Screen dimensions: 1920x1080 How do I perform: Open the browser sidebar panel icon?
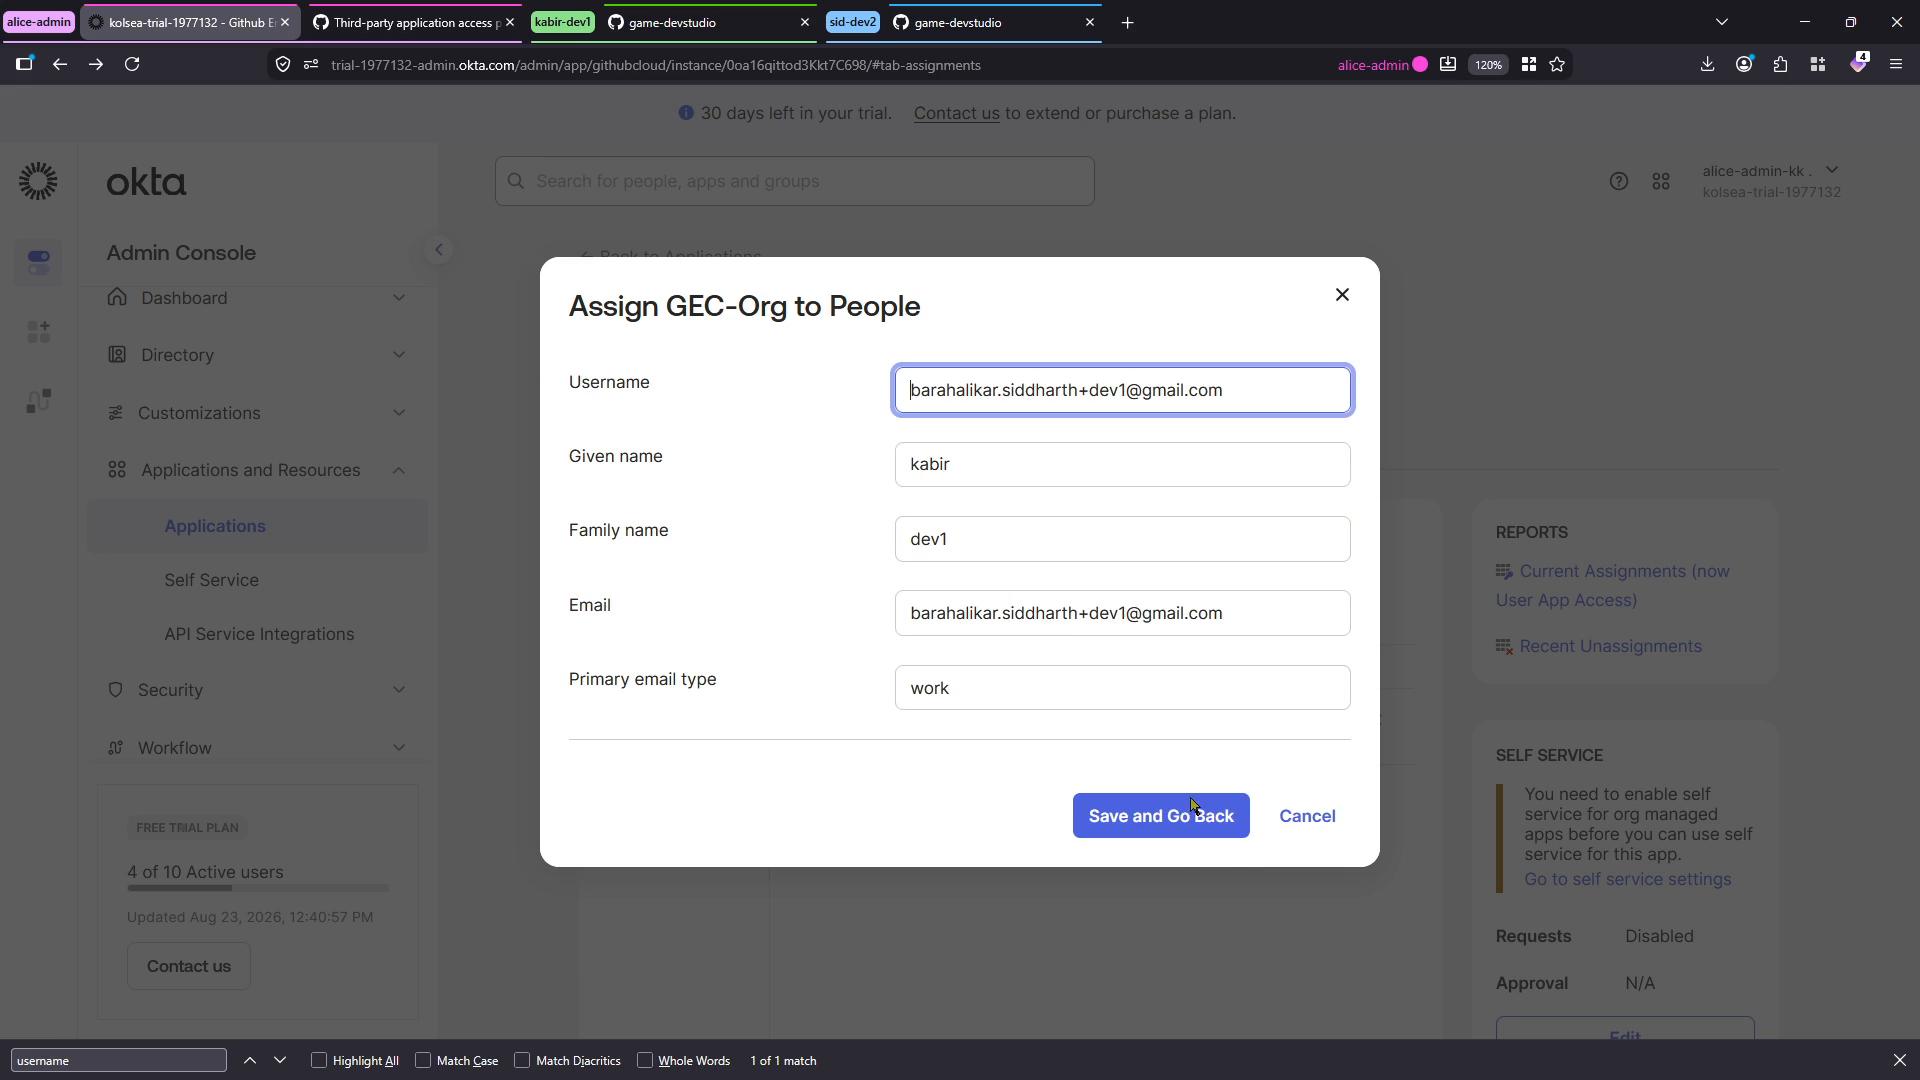[24, 64]
